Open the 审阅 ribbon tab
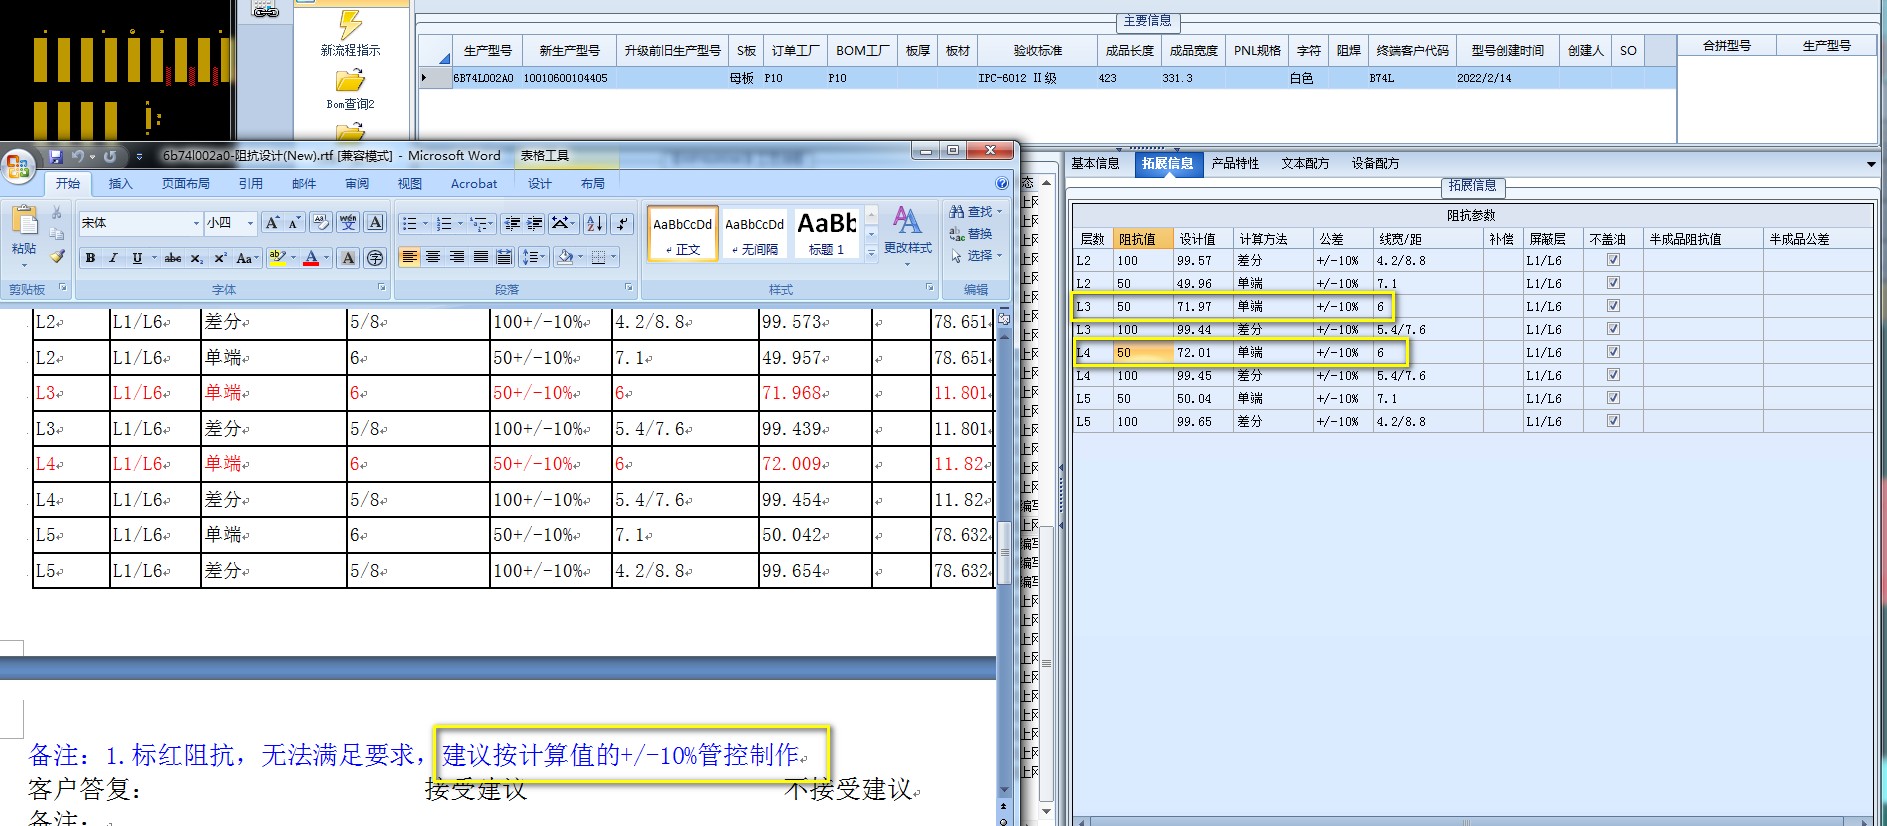Image resolution: width=1887 pixels, height=826 pixels. pyautogui.click(x=357, y=184)
